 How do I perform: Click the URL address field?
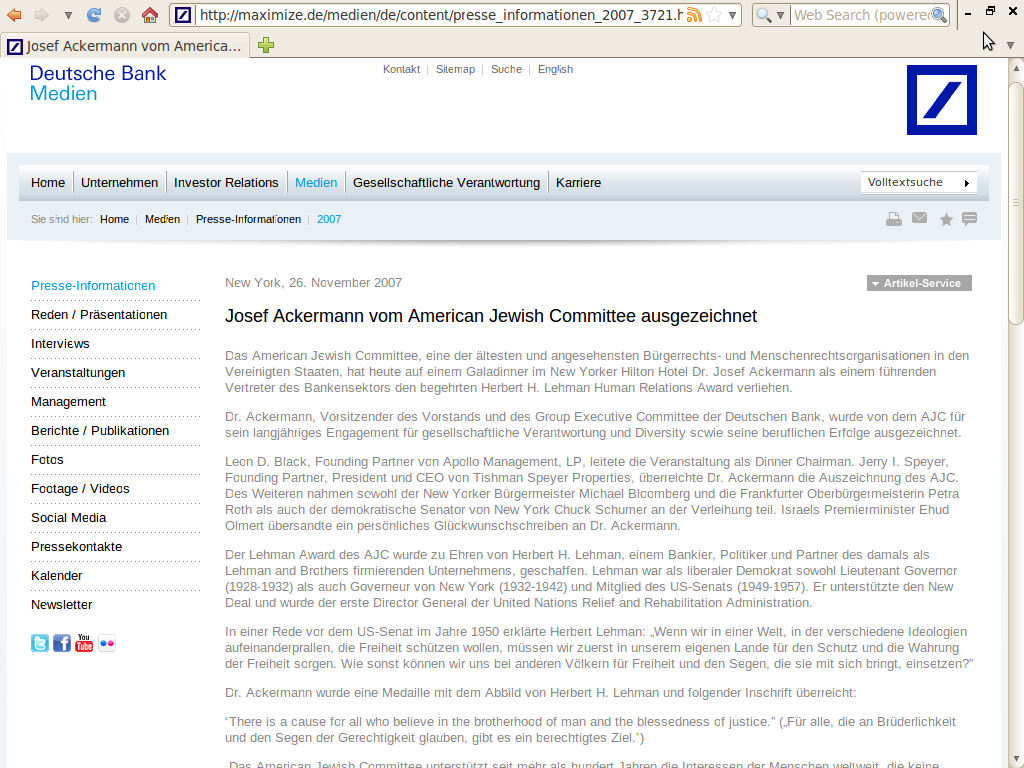point(441,14)
